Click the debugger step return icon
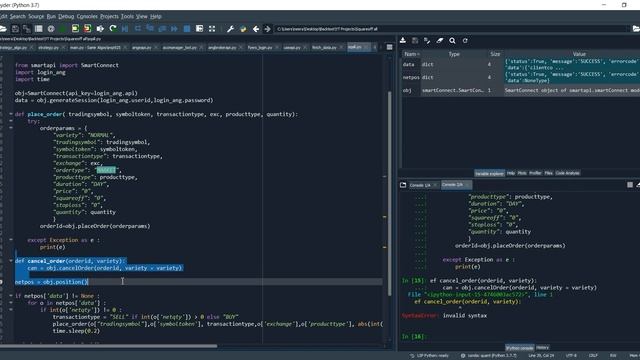Image resolution: width=640 pixels, height=360 pixels. coord(162,29)
